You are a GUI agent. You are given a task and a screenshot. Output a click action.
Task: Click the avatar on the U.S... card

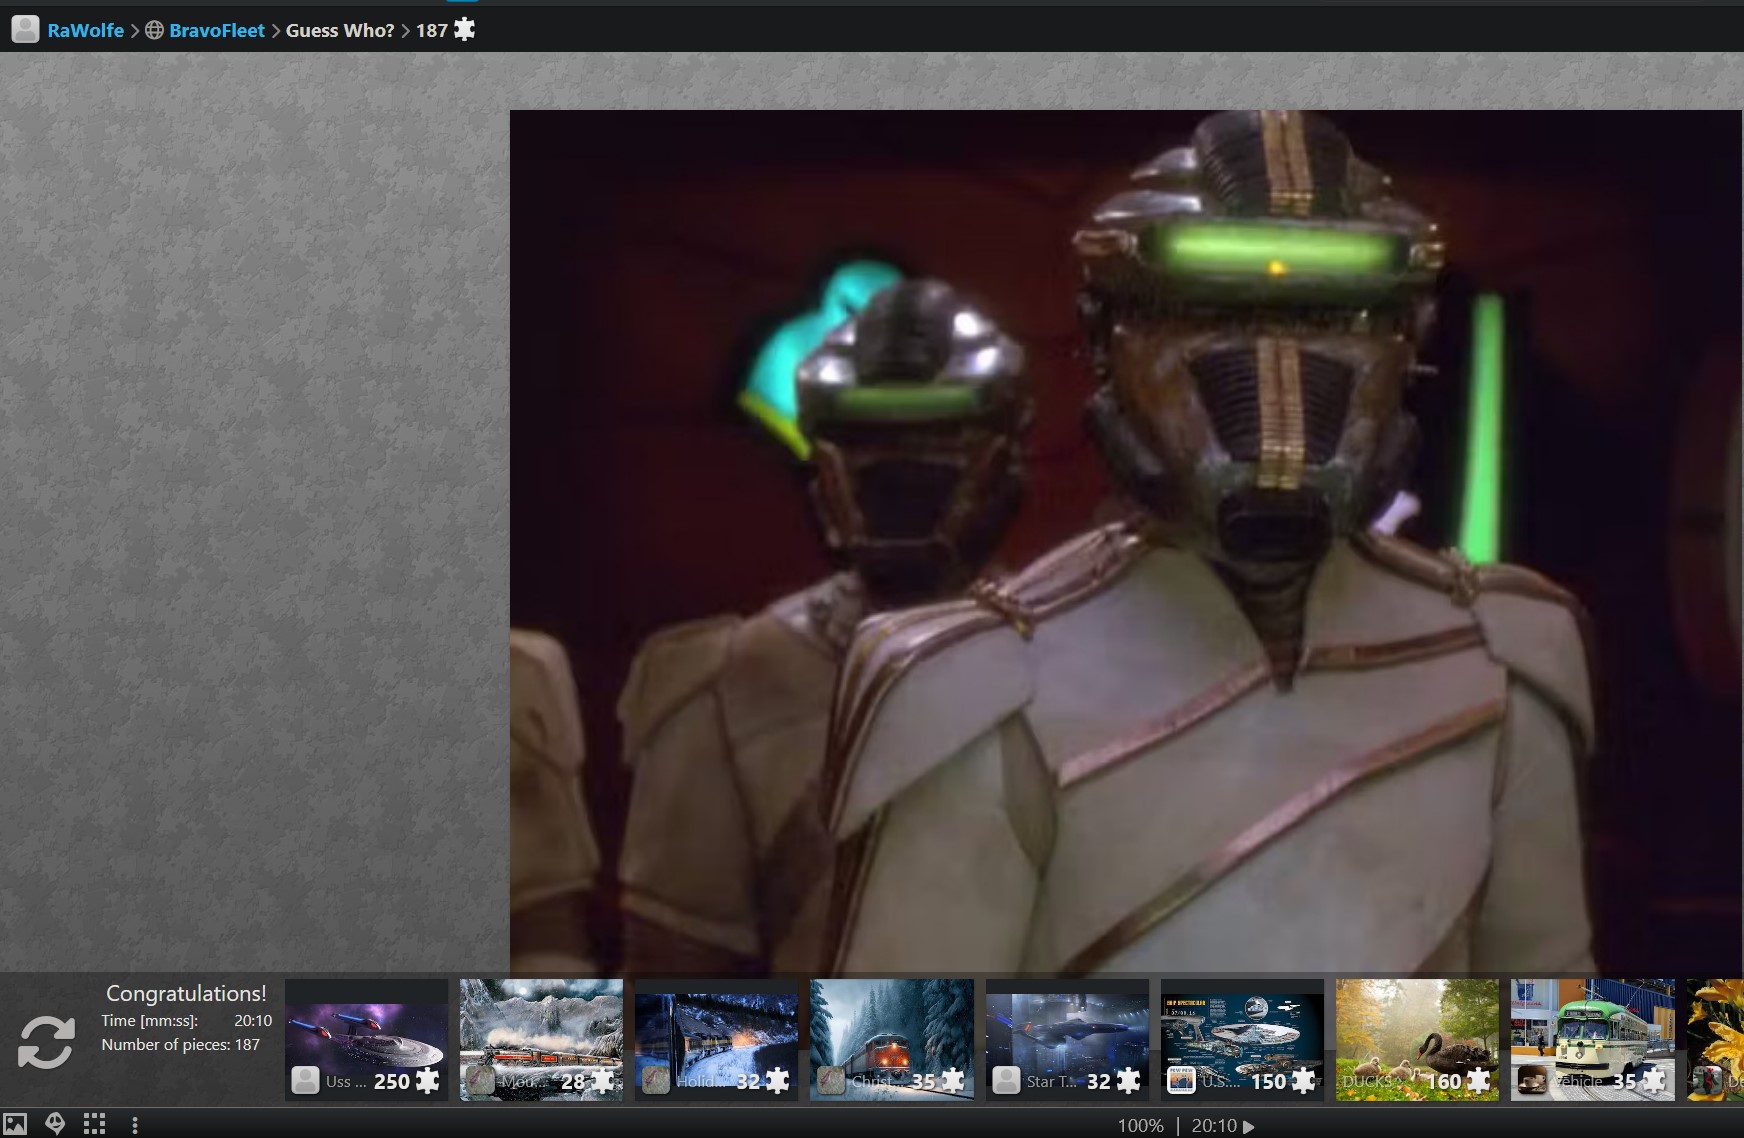point(1181,1080)
